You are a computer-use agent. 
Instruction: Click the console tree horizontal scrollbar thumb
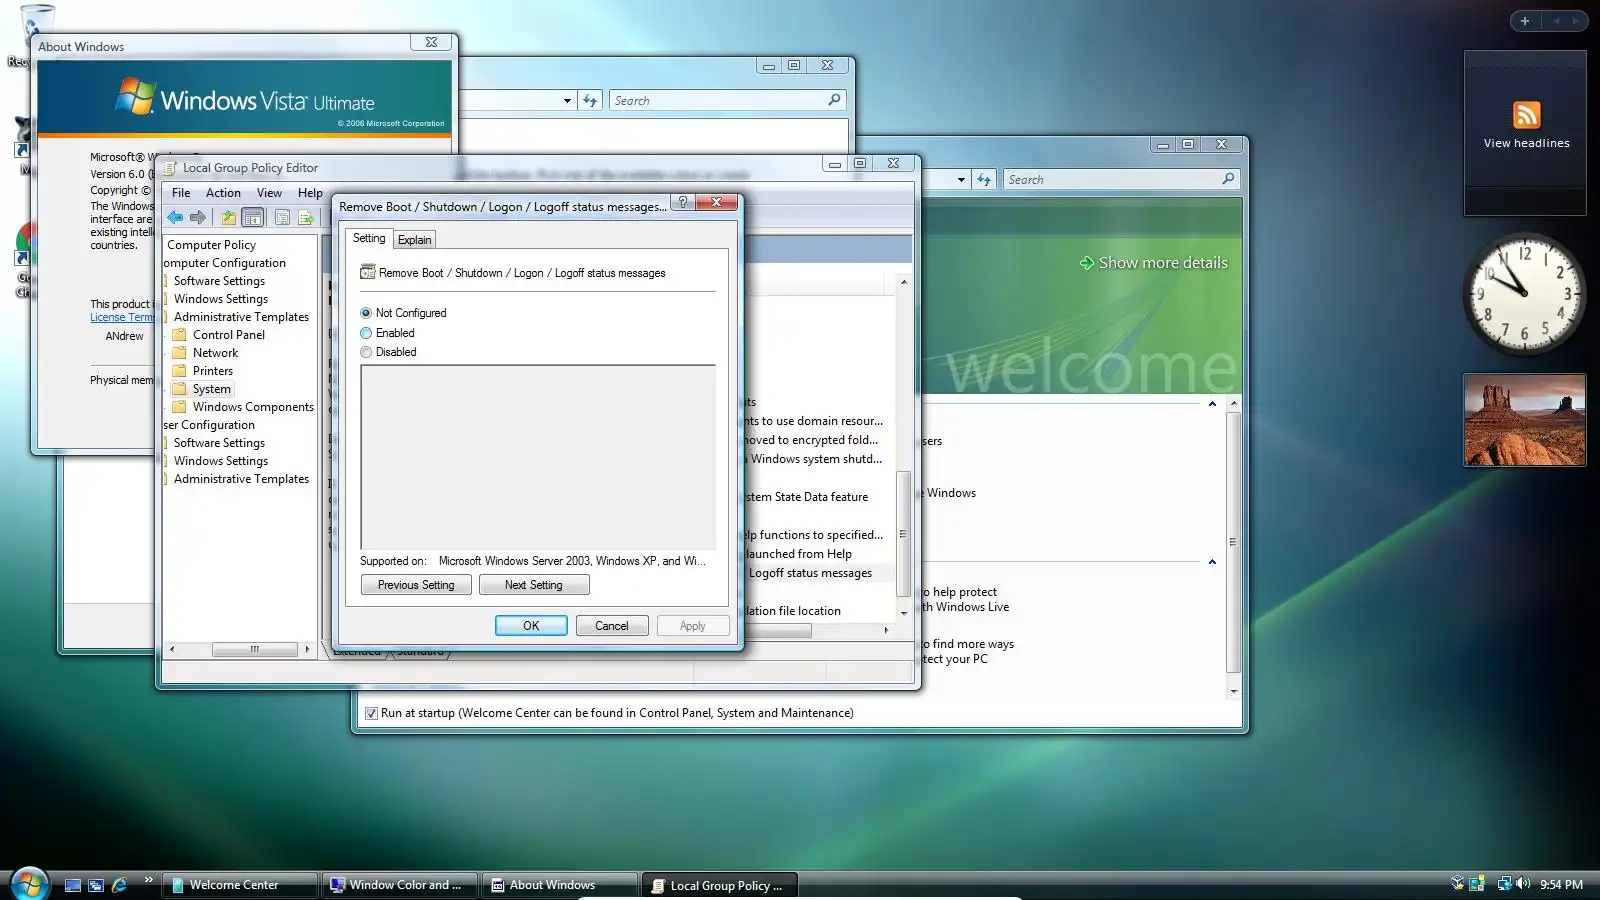[x=254, y=649]
